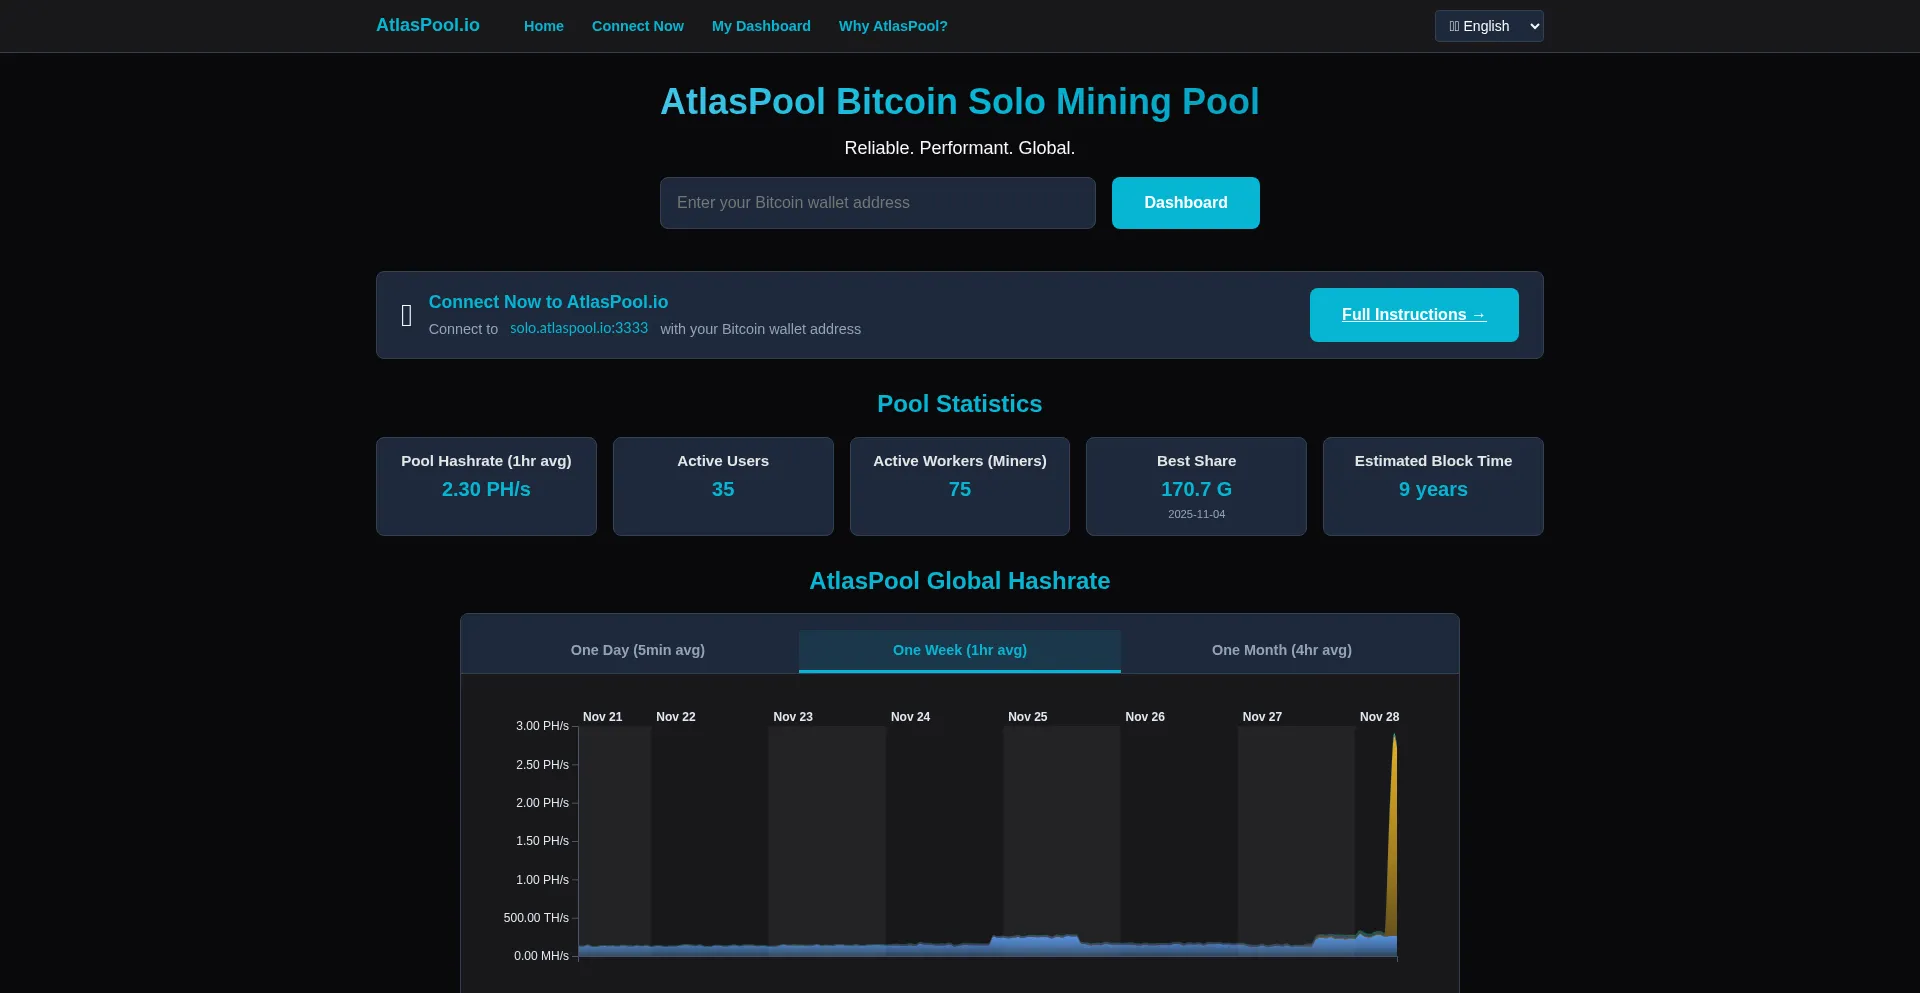
Task: Click the AtlasPool.io logo link
Action: [x=427, y=25]
